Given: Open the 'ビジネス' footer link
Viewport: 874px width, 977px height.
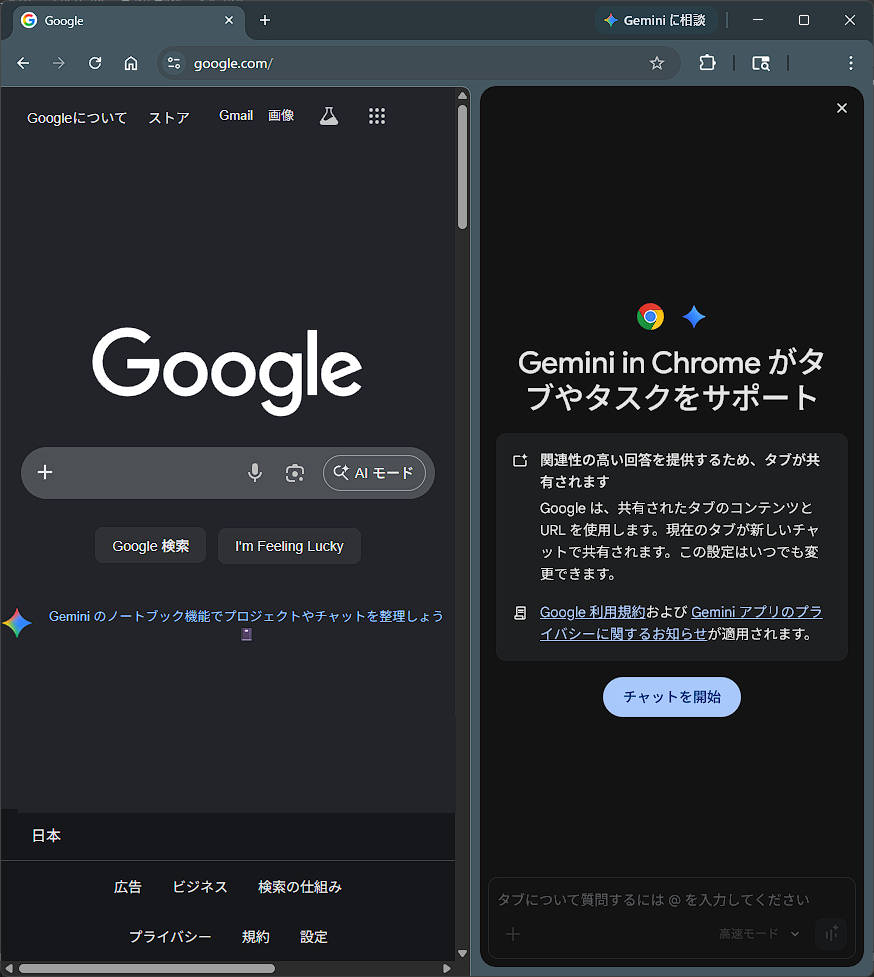Looking at the screenshot, I should click(x=199, y=887).
